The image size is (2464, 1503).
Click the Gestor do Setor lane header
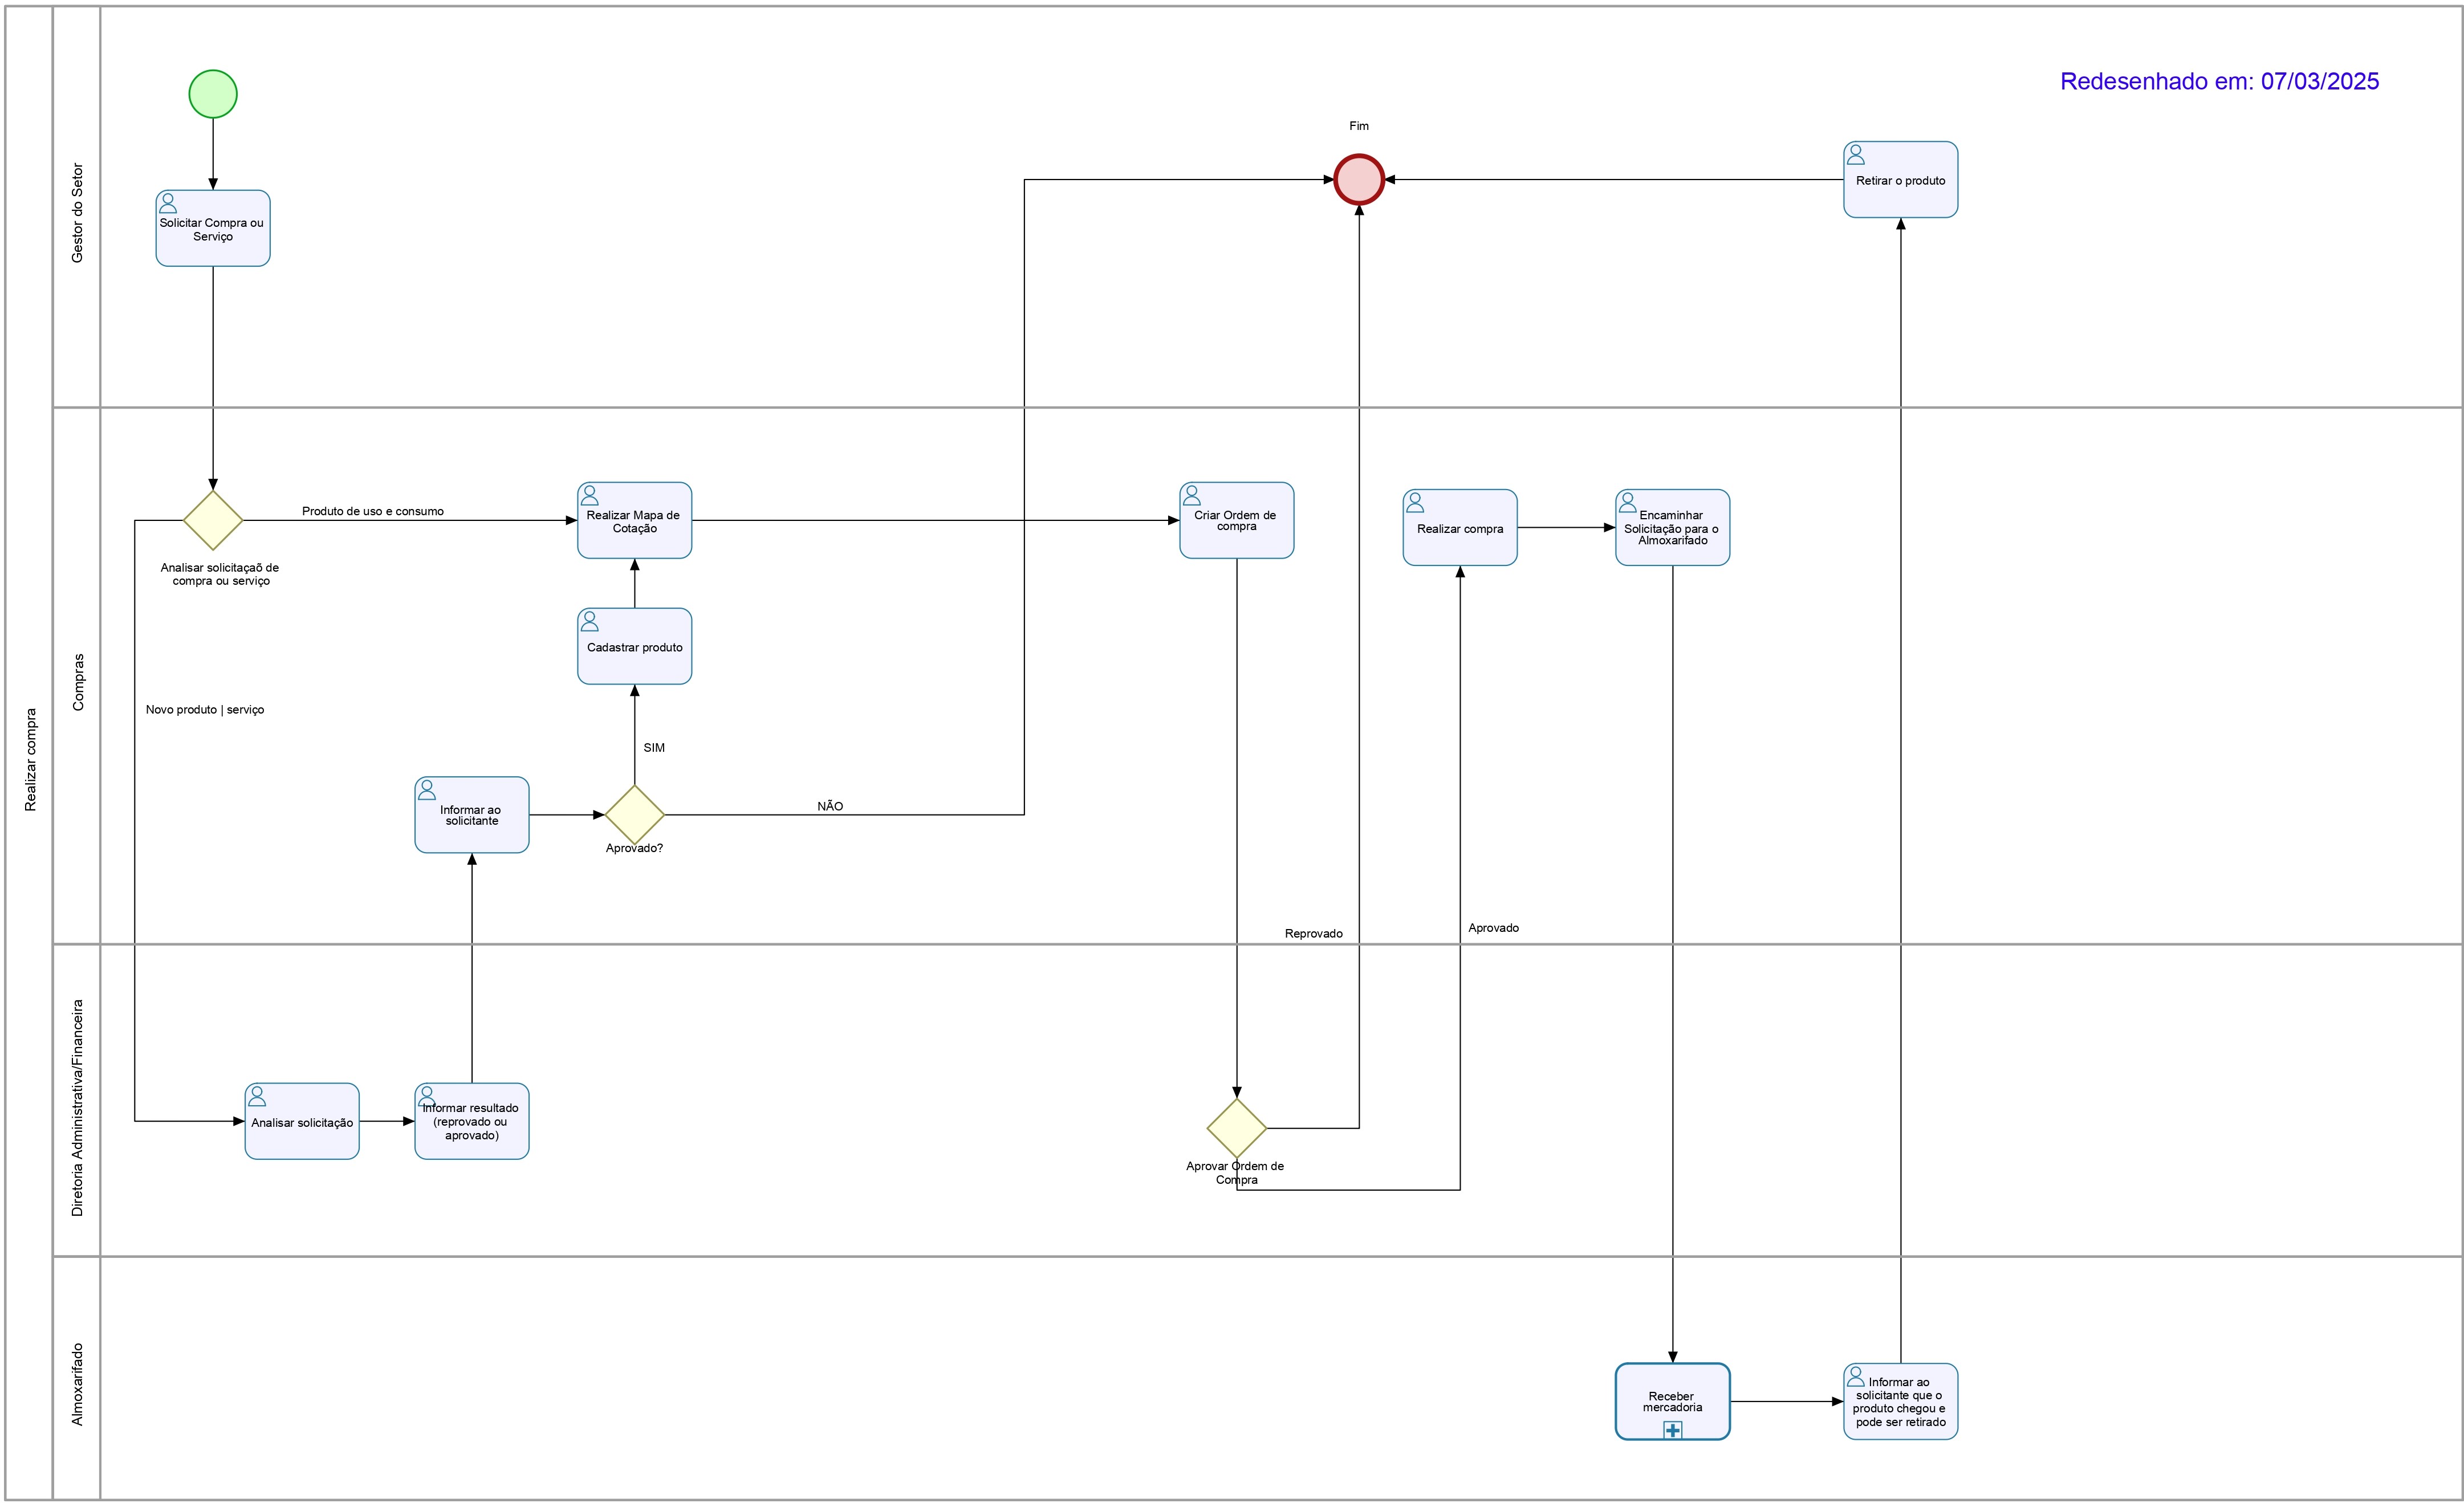coord(77,213)
